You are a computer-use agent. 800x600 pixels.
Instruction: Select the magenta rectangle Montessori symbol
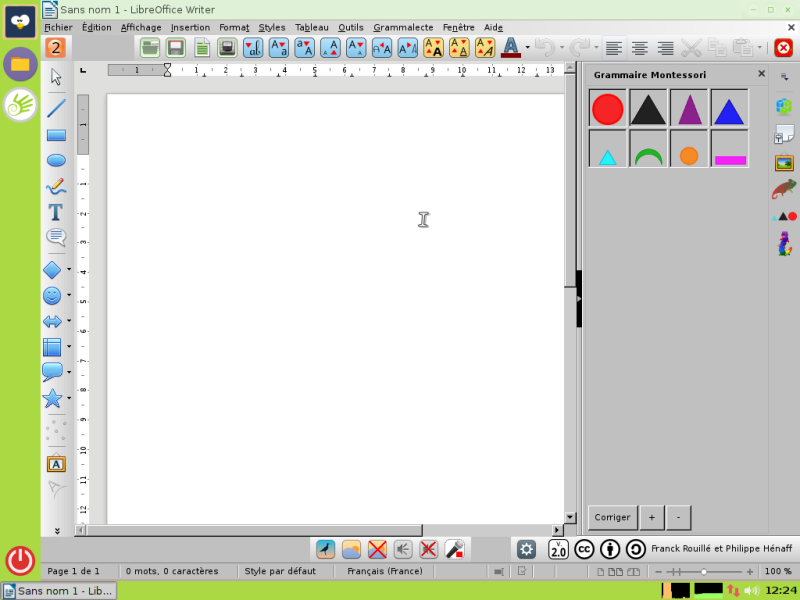[x=730, y=148]
